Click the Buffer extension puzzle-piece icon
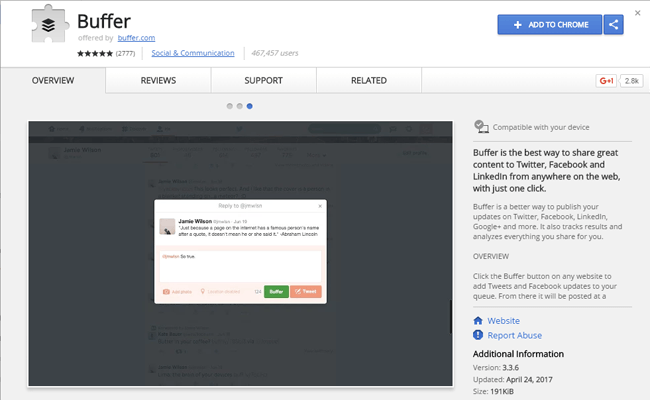The width and height of the screenshot is (650, 400). click(49, 24)
